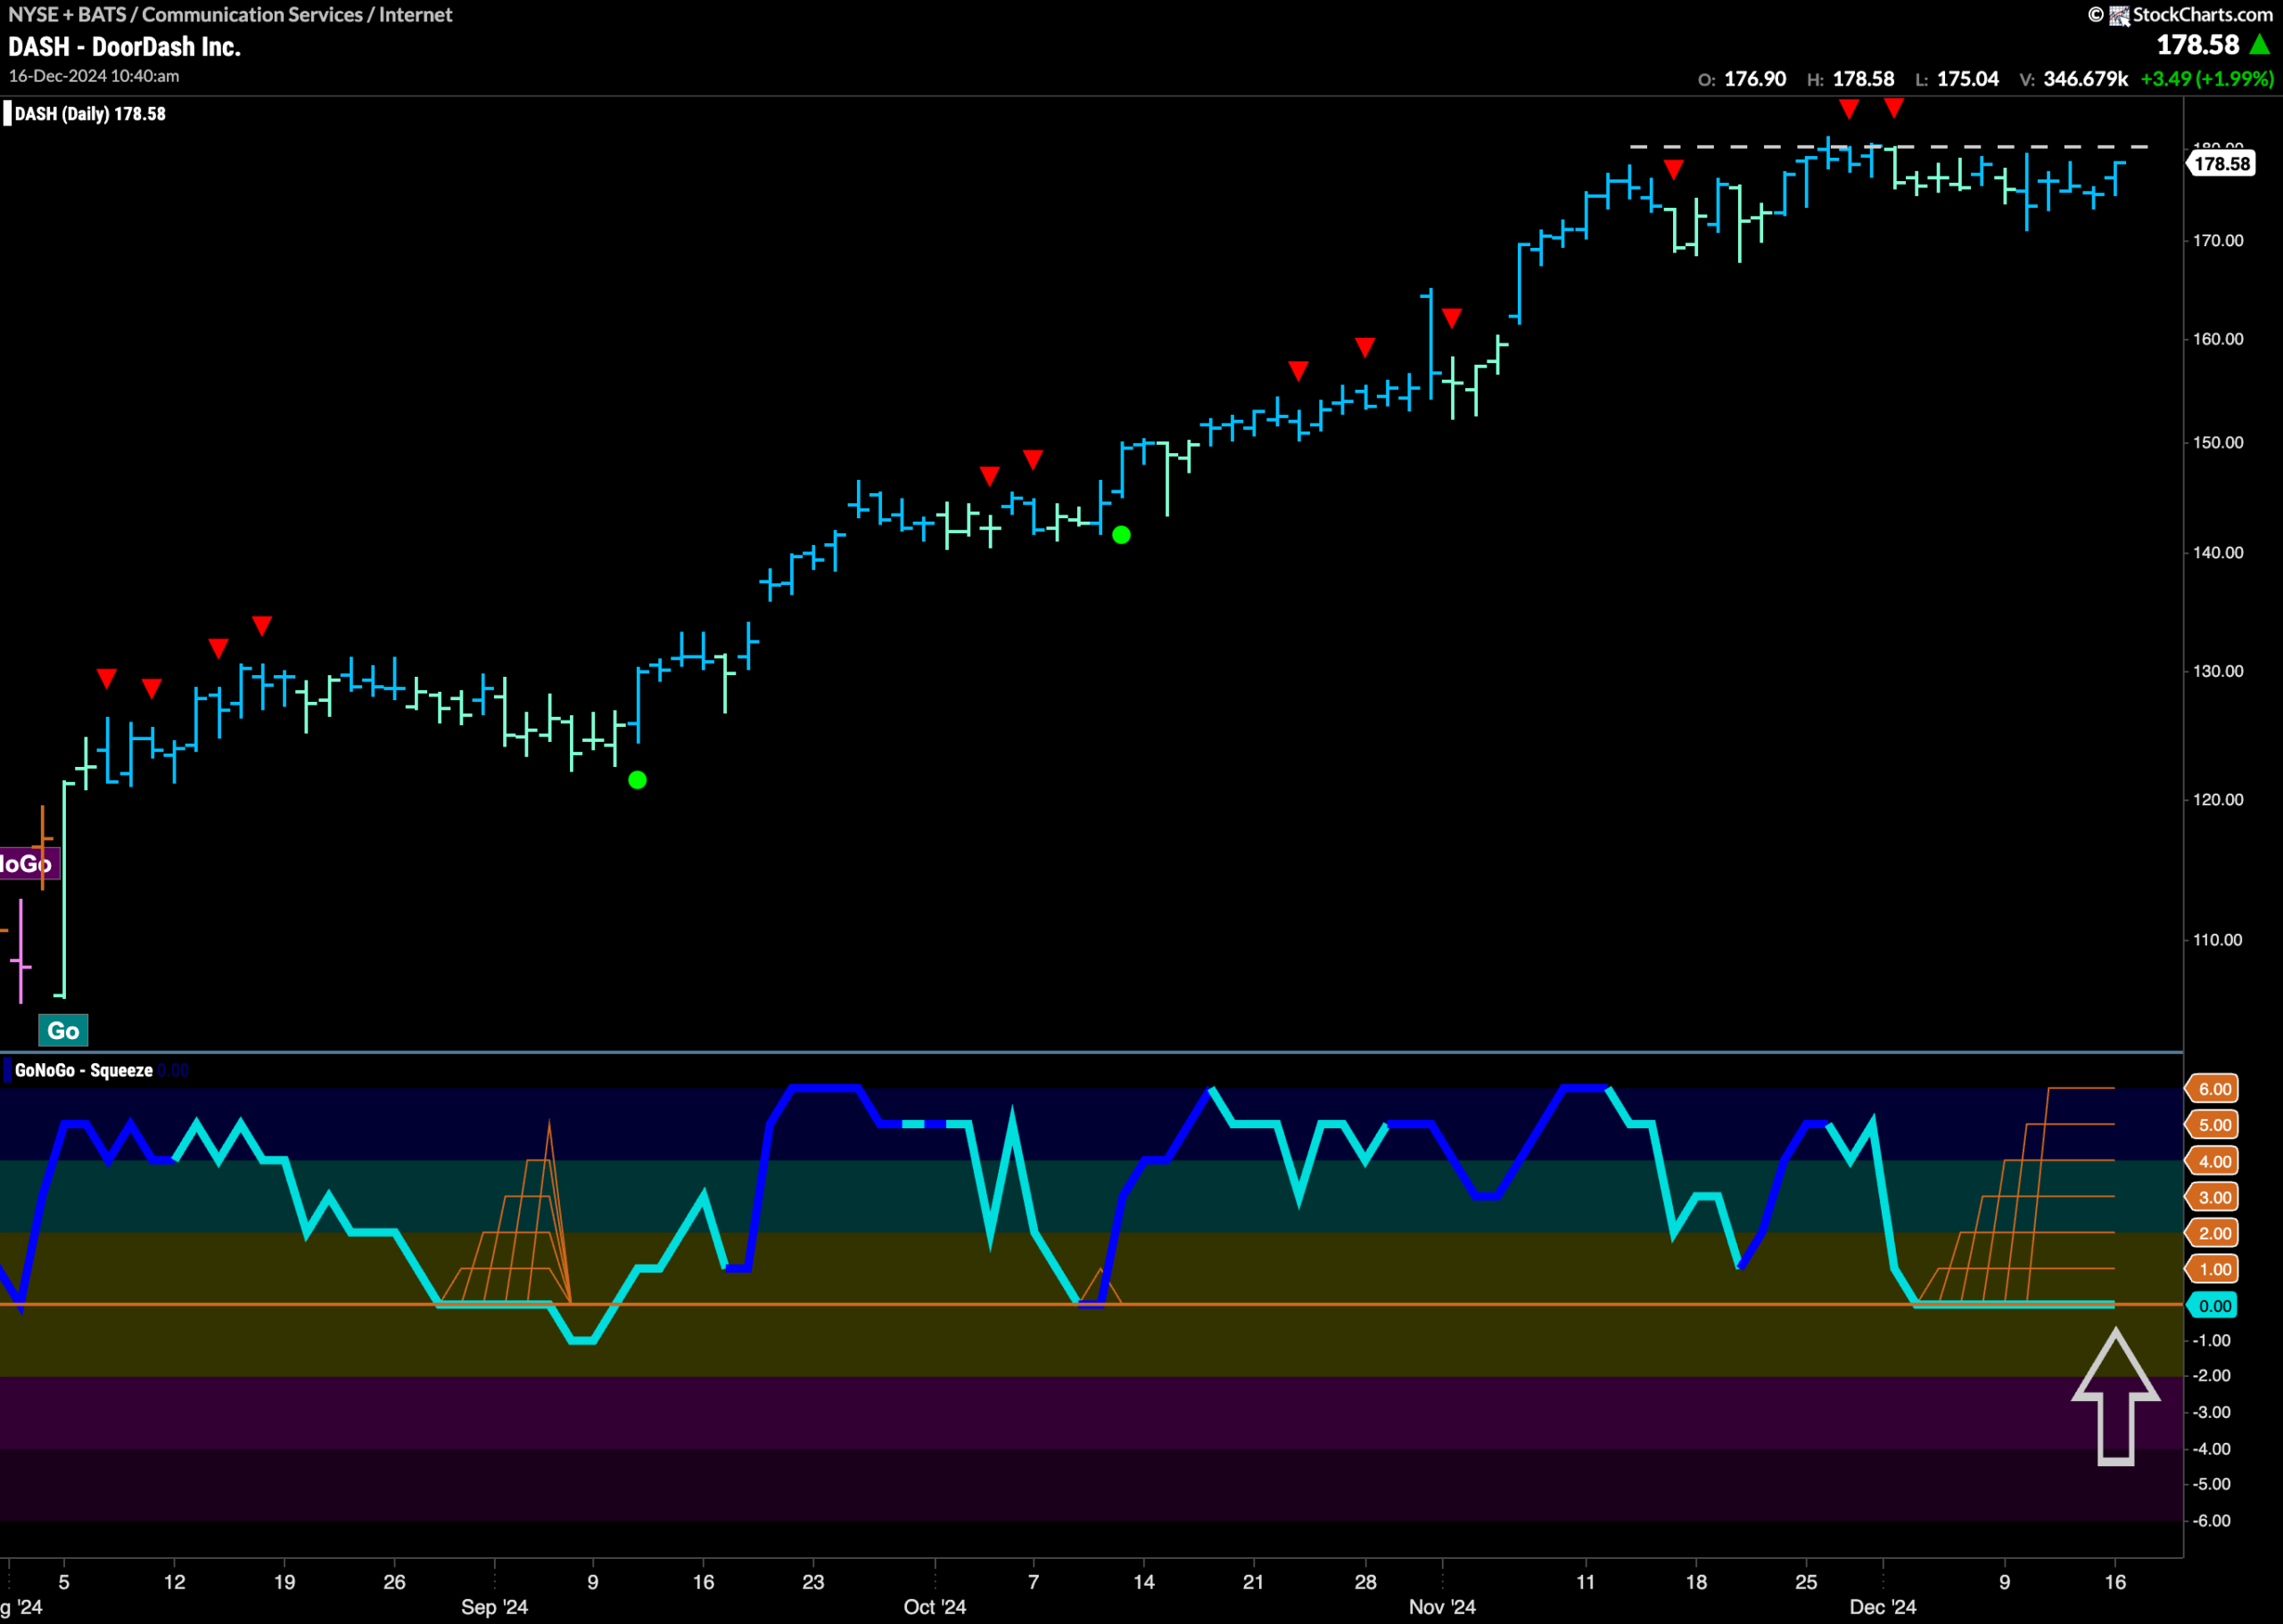The height and width of the screenshot is (1624, 2283).
Task: Click the -5.00 oscillator axis label
Action: 2211,1484
